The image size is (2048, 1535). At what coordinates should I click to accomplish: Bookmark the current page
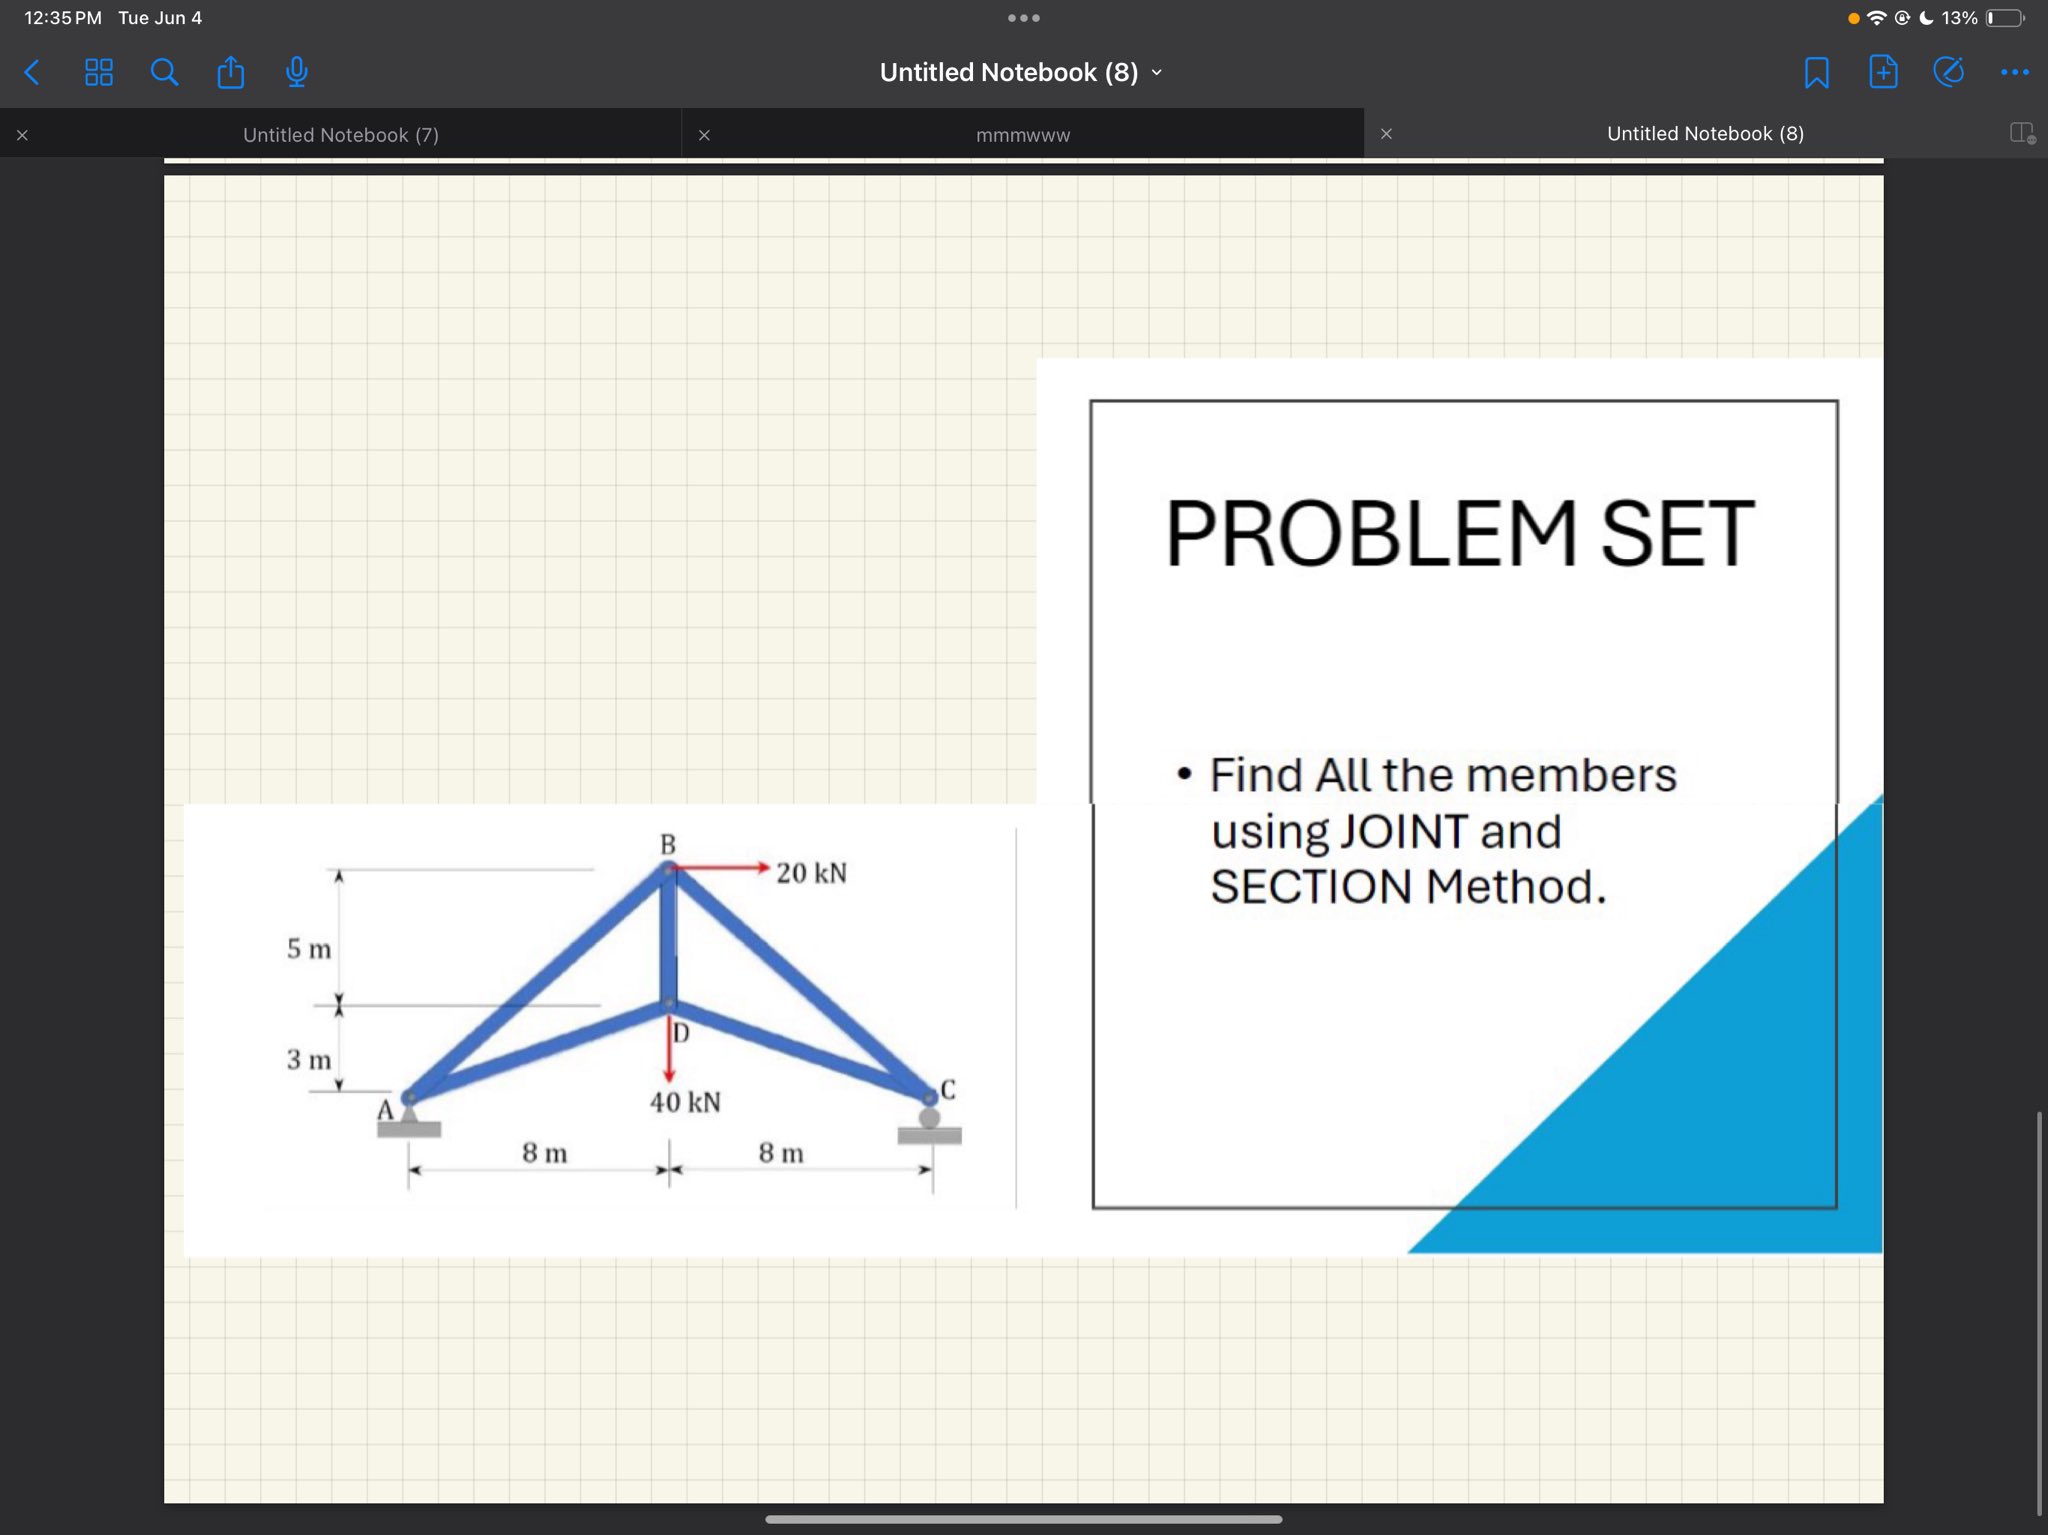click(x=1816, y=72)
